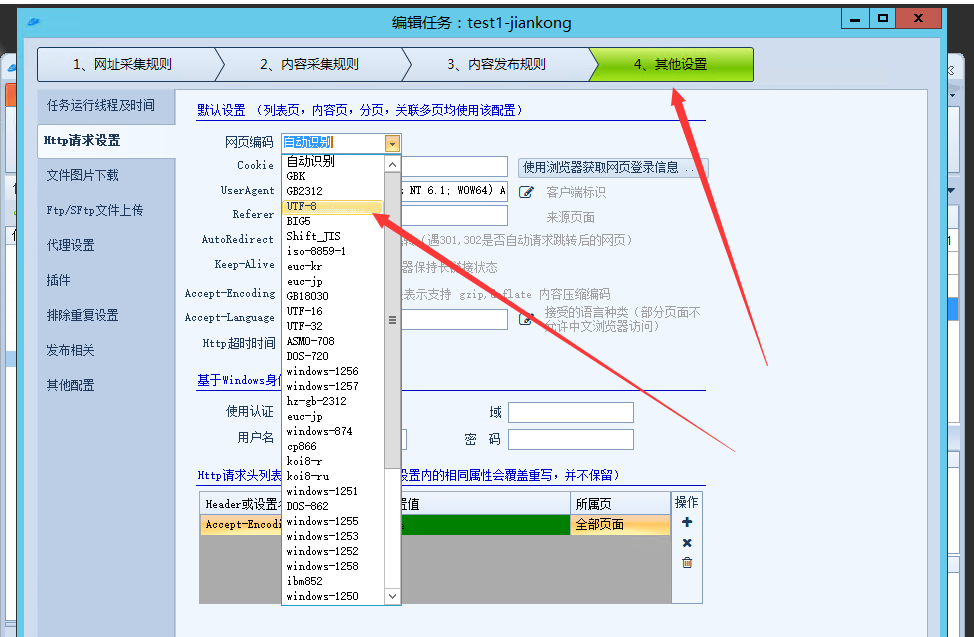
Task: Click the delete header X icon
Action: pyautogui.click(x=687, y=543)
